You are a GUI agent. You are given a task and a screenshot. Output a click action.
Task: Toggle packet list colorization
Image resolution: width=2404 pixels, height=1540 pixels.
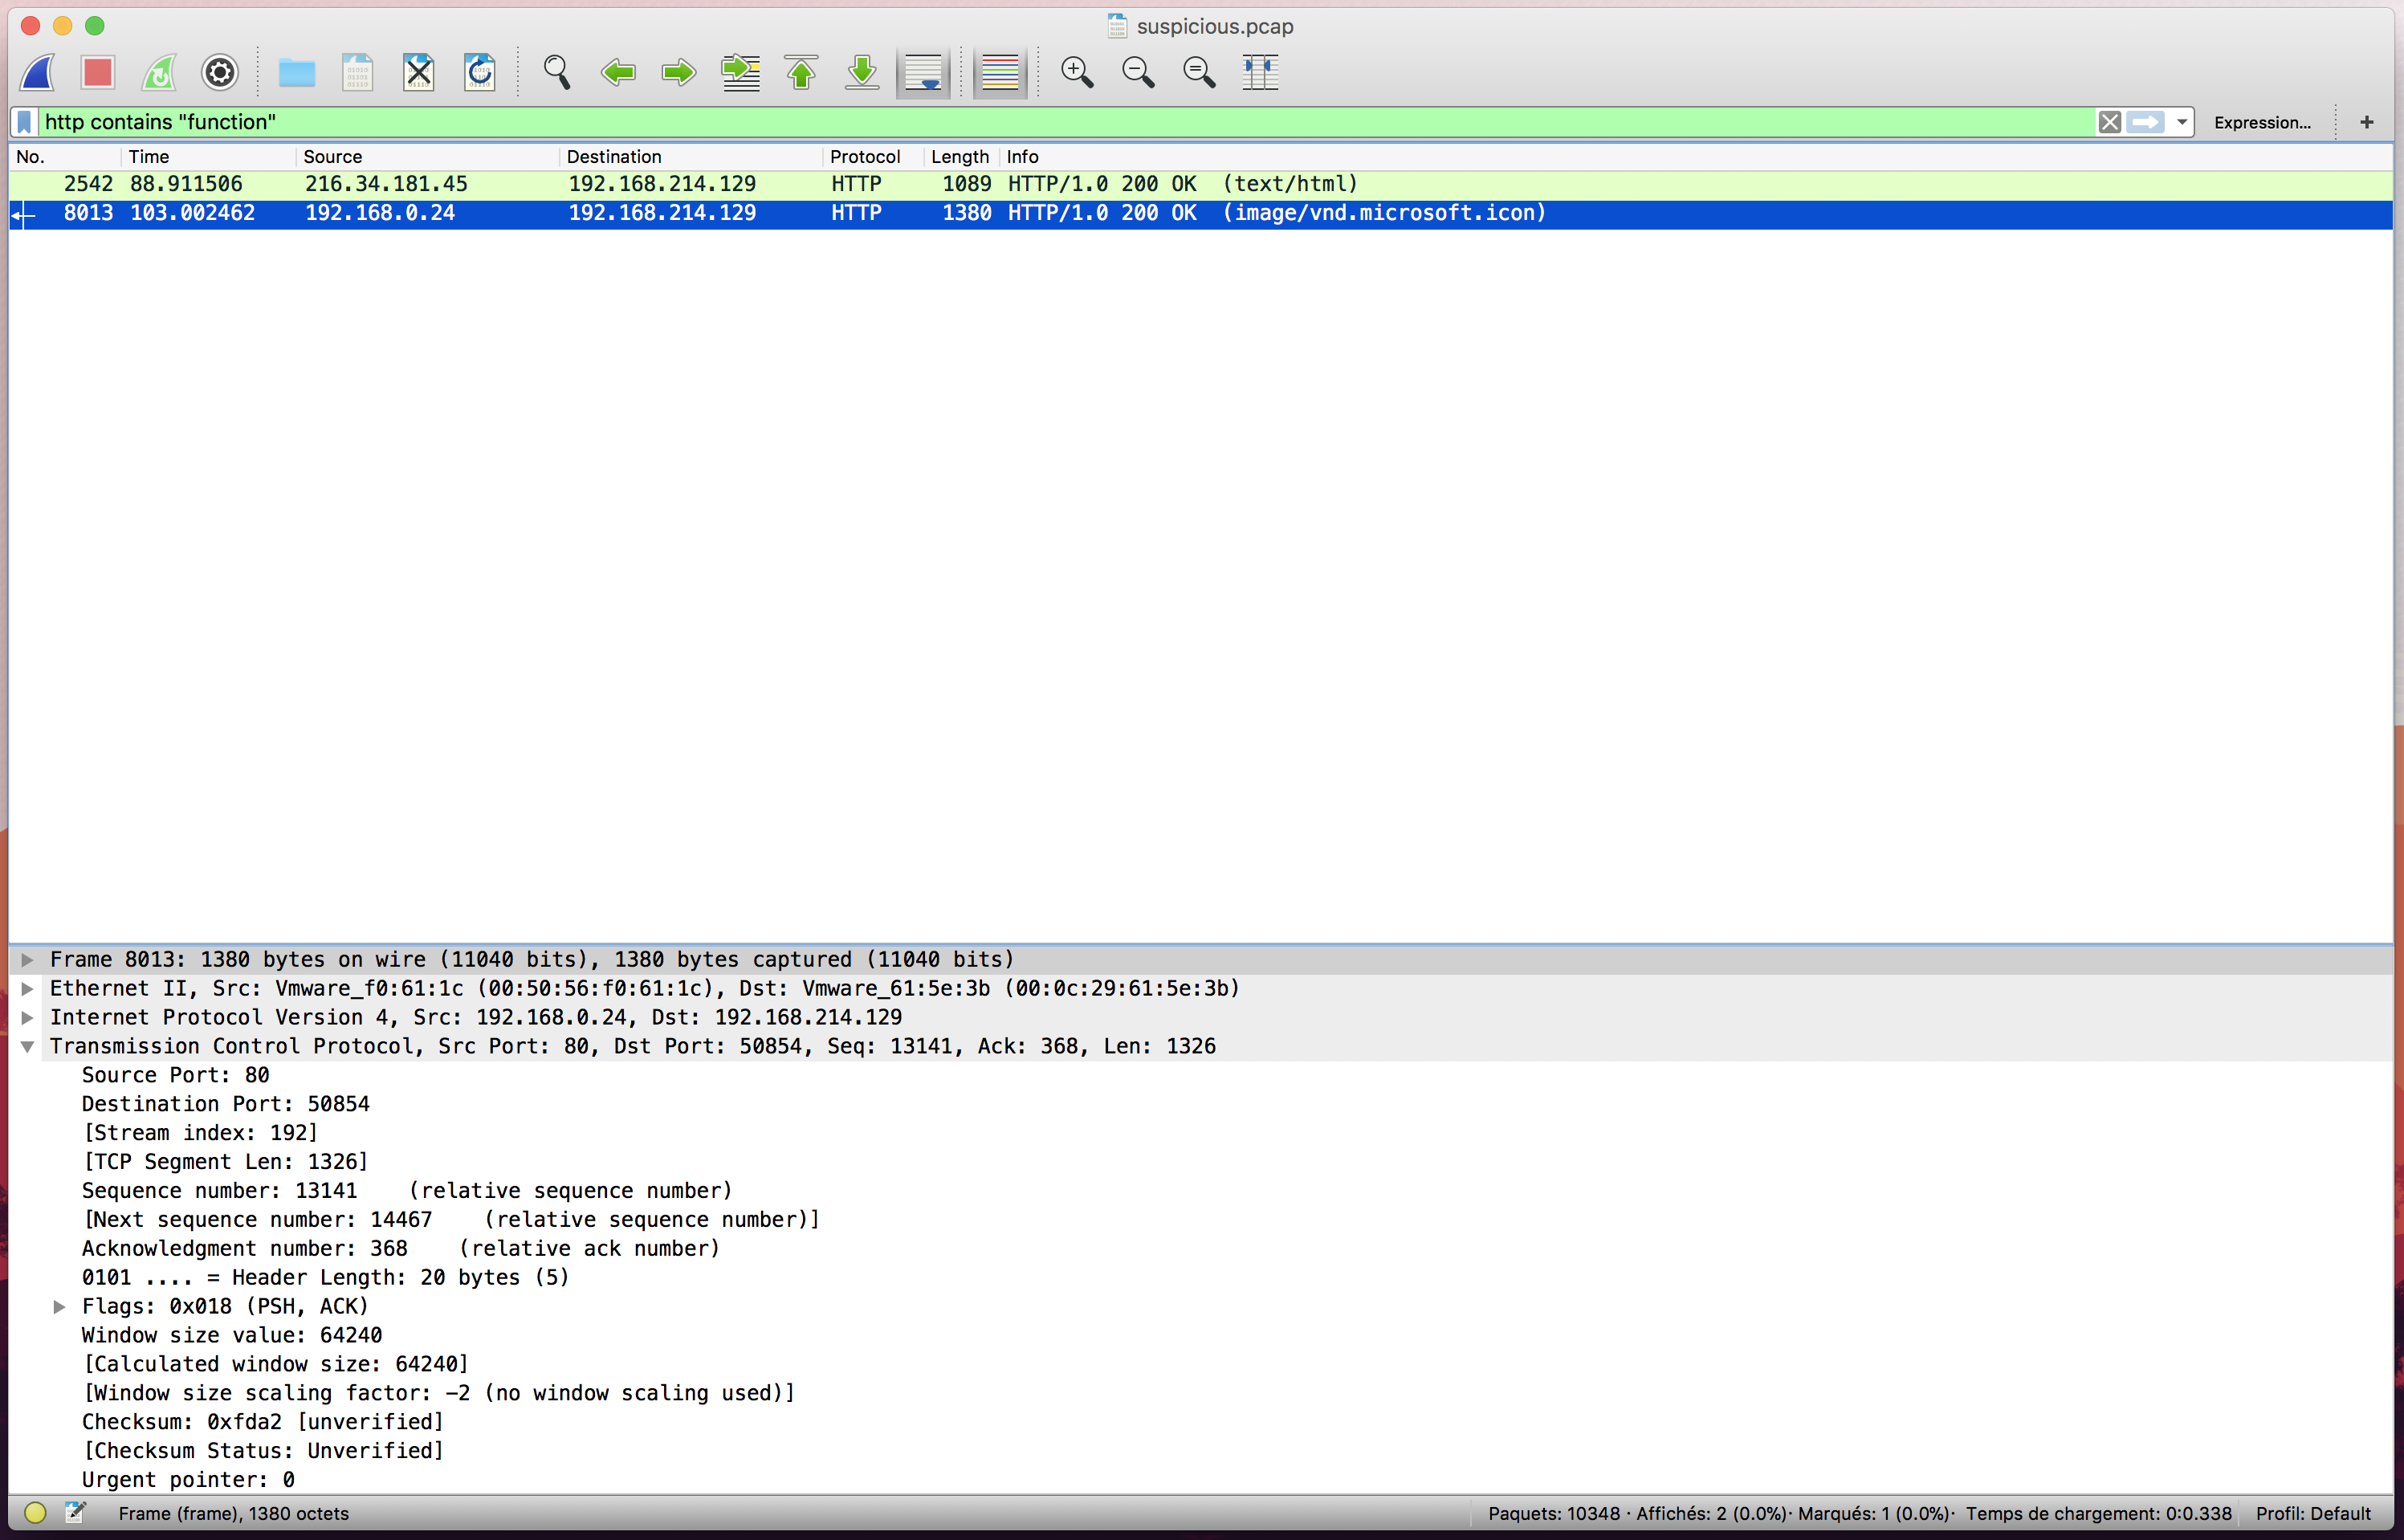[1000, 72]
